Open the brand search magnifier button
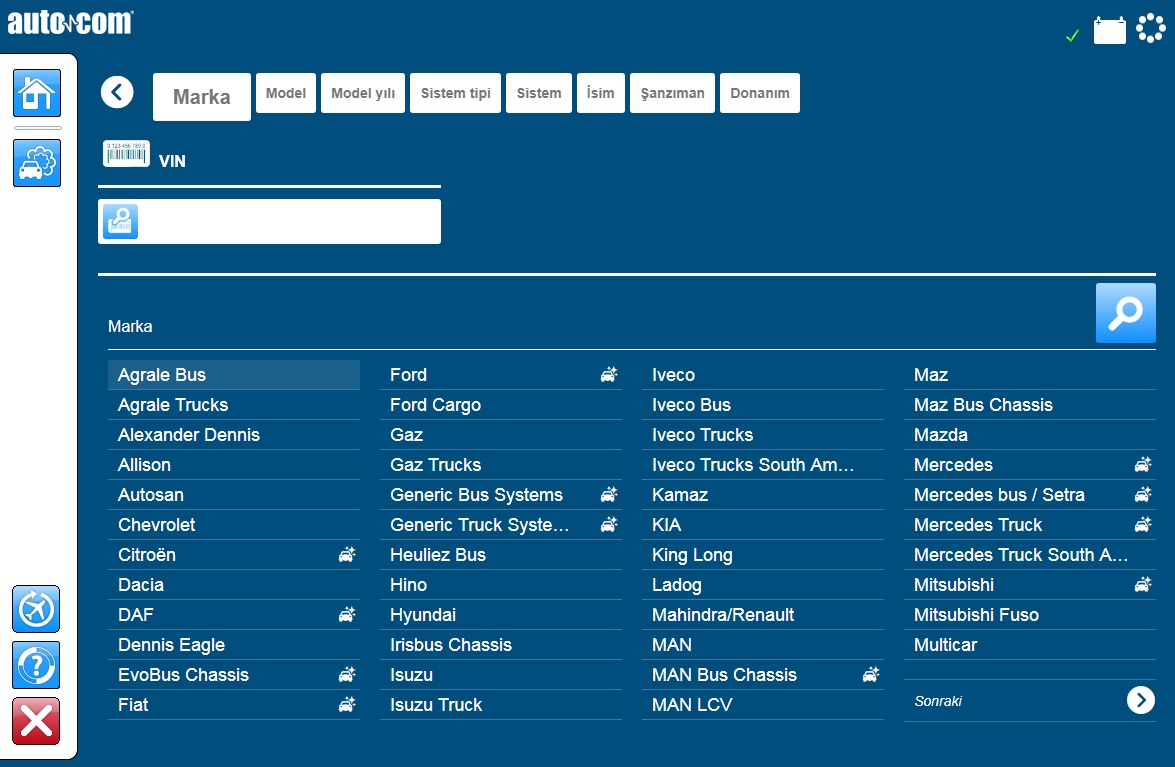This screenshot has height=767, width=1175. click(1125, 313)
